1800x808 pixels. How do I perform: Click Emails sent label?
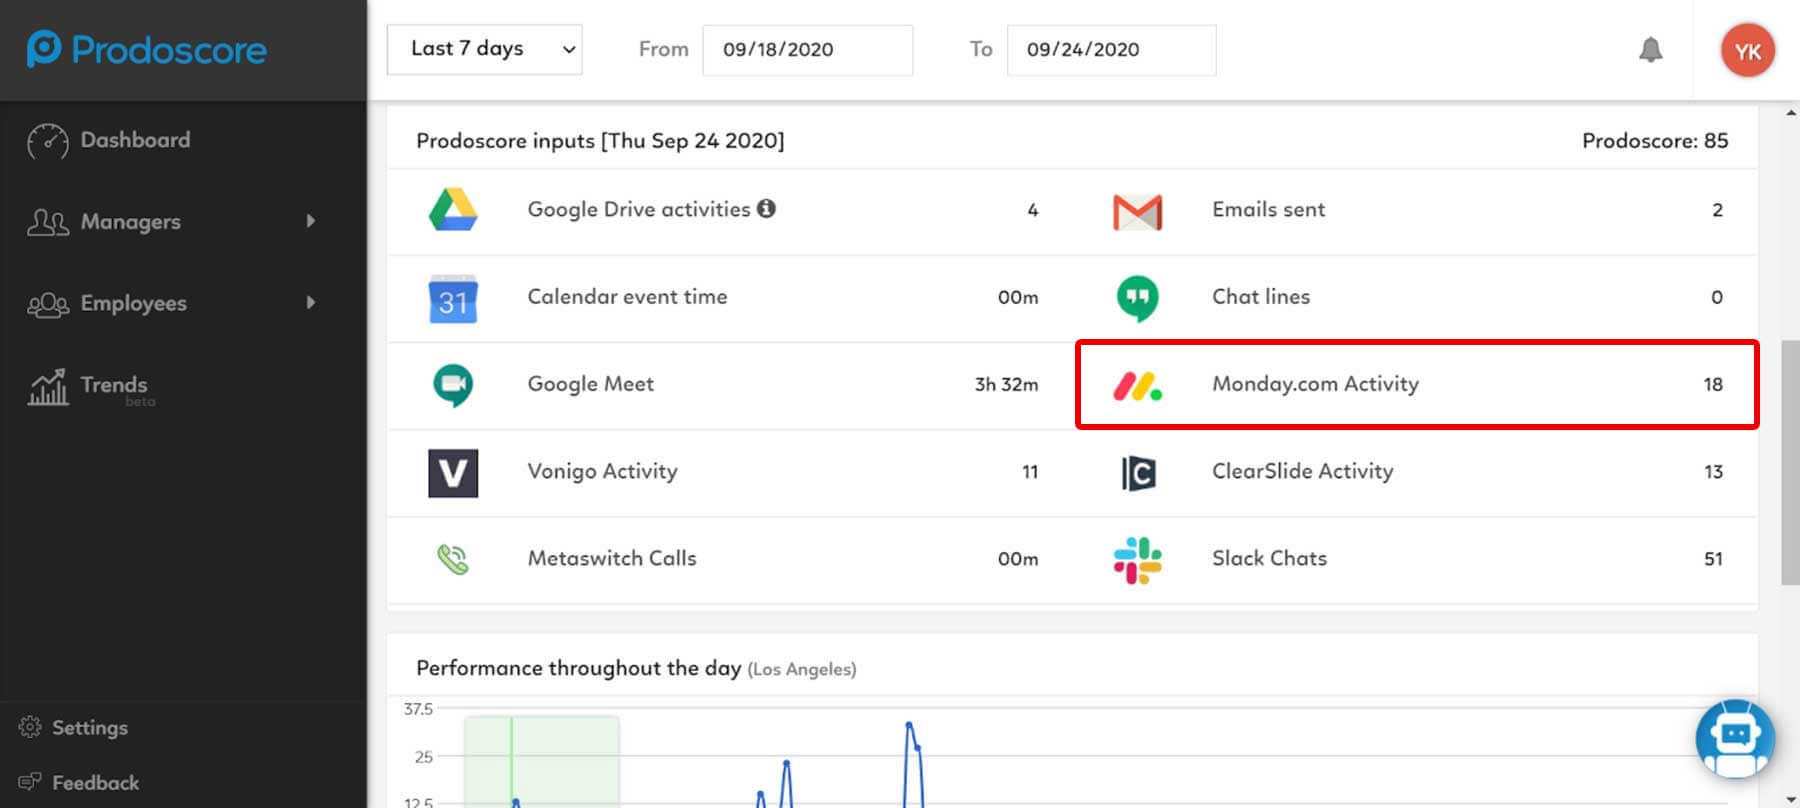1268,209
